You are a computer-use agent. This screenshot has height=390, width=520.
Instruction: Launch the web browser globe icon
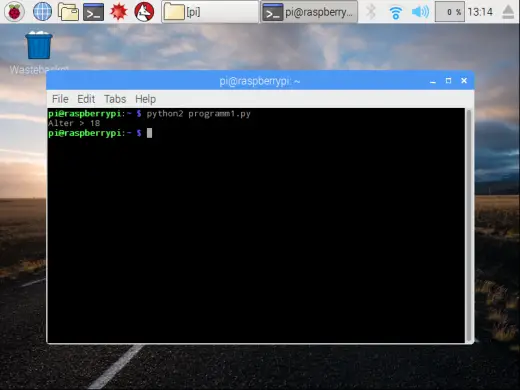pyautogui.click(x=43, y=12)
